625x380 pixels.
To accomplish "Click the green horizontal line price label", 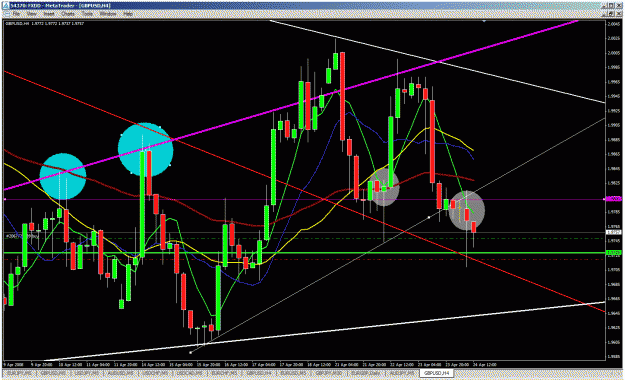I will 614,253.
